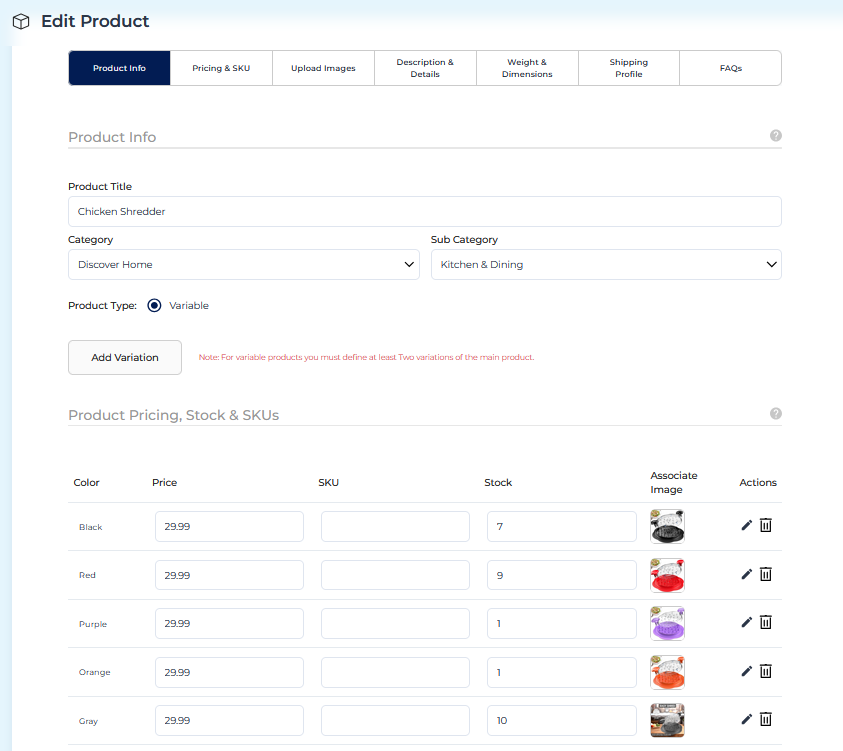
Task: Click the Red shredder associated image thumbnail
Action: tap(667, 575)
